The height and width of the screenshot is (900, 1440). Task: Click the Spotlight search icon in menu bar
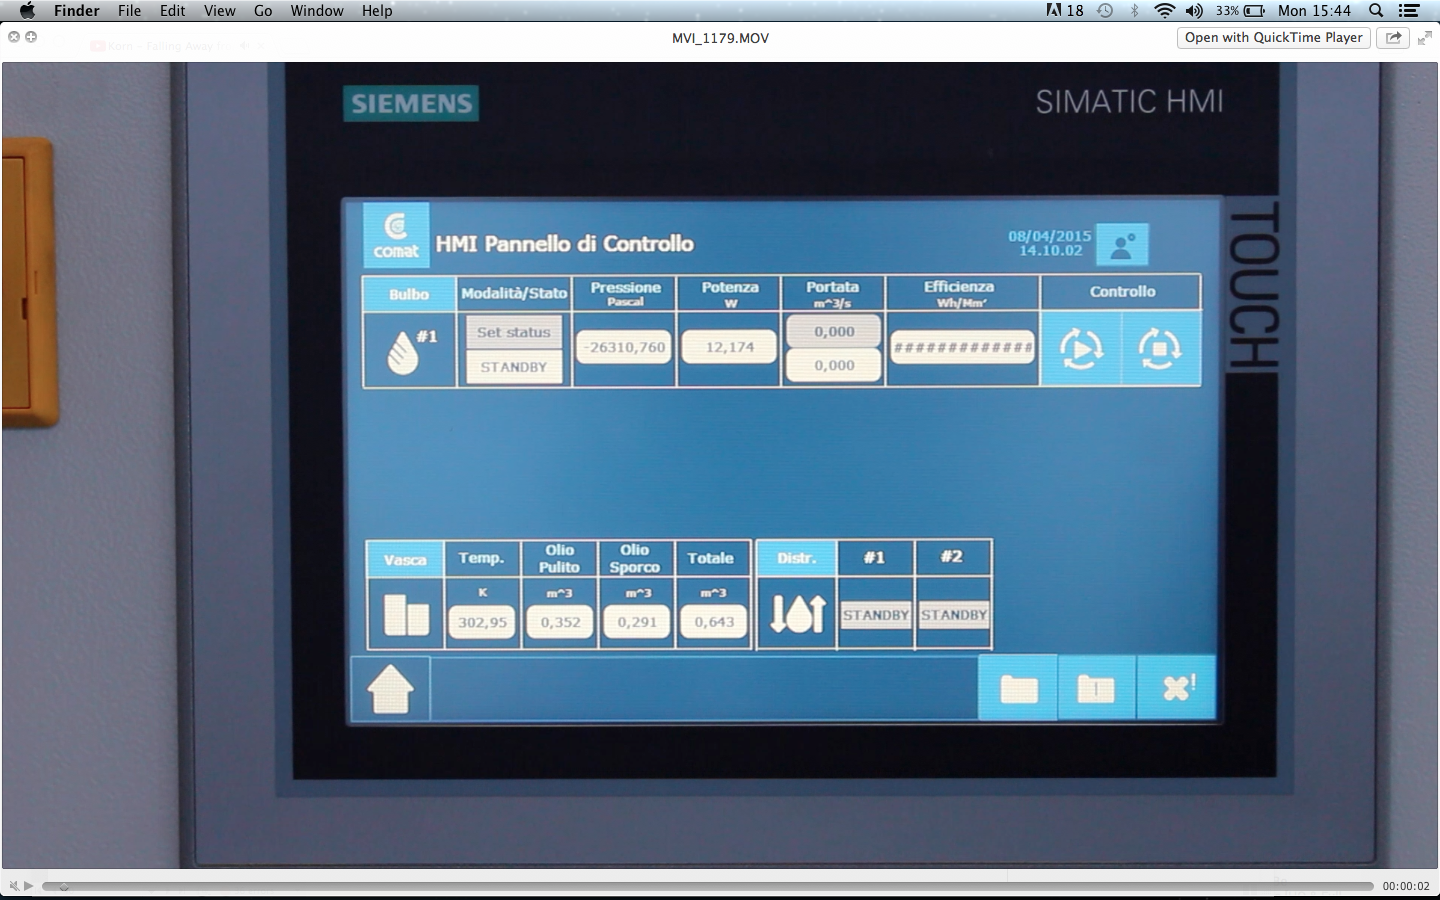click(x=1375, y=10)
